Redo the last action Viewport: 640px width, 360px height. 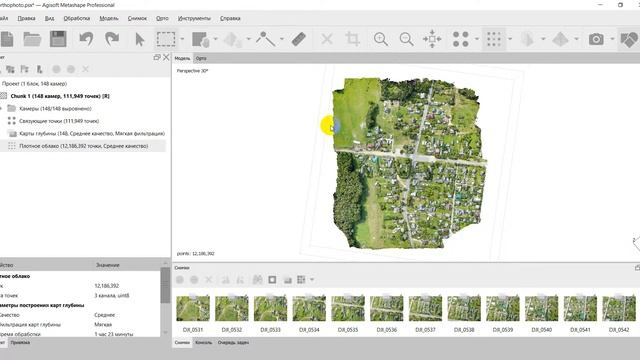click(x=112, y=39)
